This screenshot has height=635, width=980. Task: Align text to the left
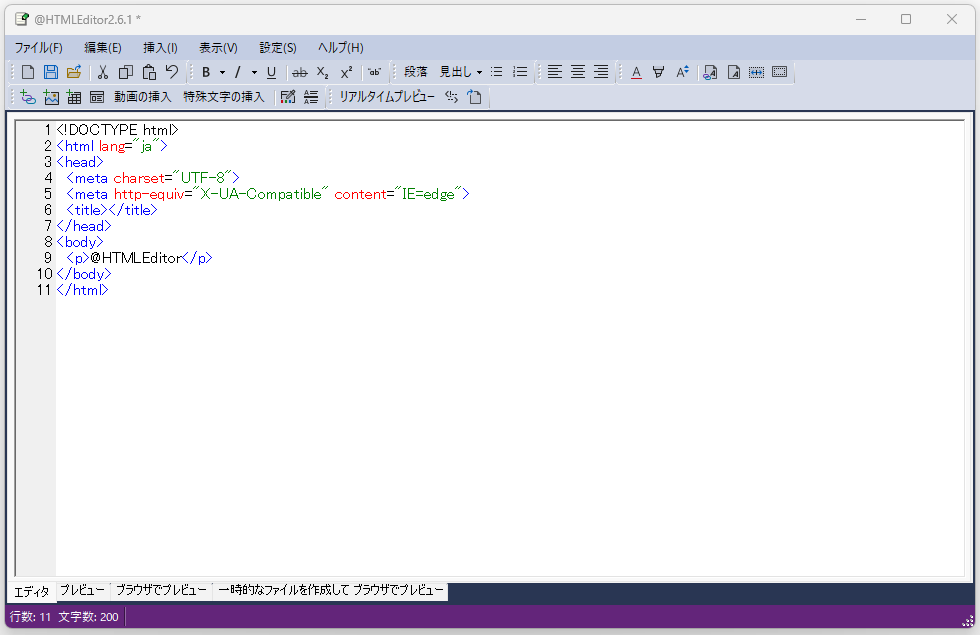(x=554, y=72)
